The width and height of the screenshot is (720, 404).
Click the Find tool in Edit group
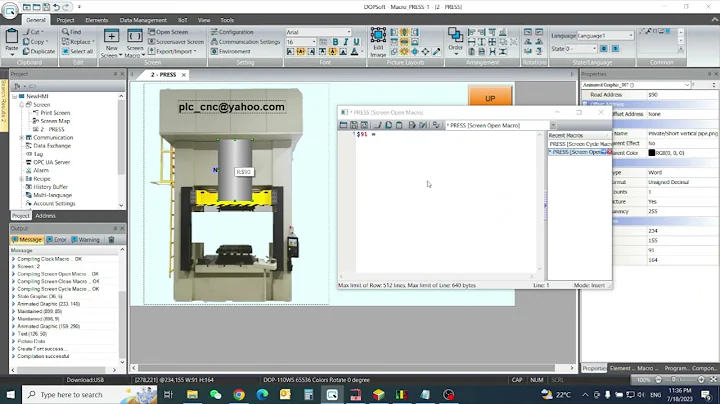tap(72, 32)
